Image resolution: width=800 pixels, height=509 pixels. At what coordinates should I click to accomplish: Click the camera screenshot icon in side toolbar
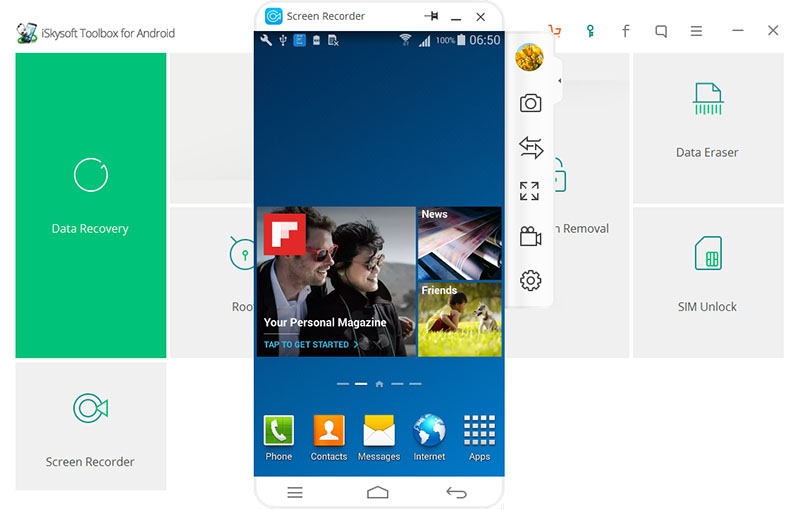click(530, 103)
